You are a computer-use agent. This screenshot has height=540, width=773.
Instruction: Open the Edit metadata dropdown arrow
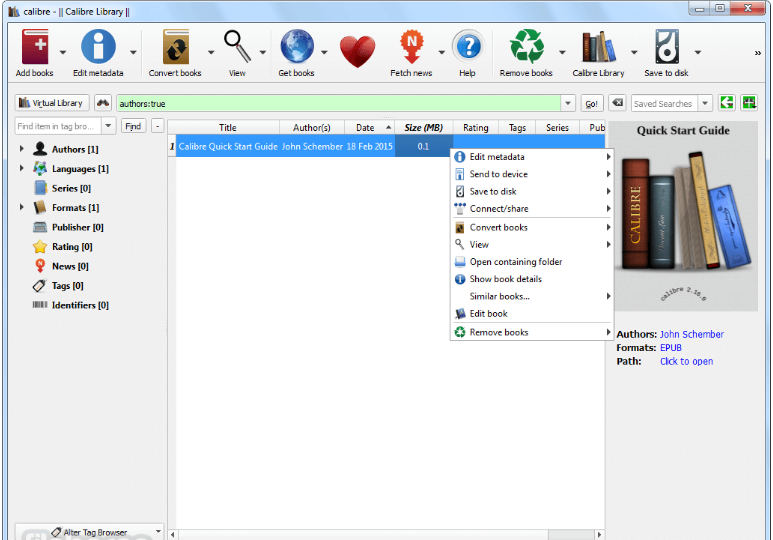[133, 52]
